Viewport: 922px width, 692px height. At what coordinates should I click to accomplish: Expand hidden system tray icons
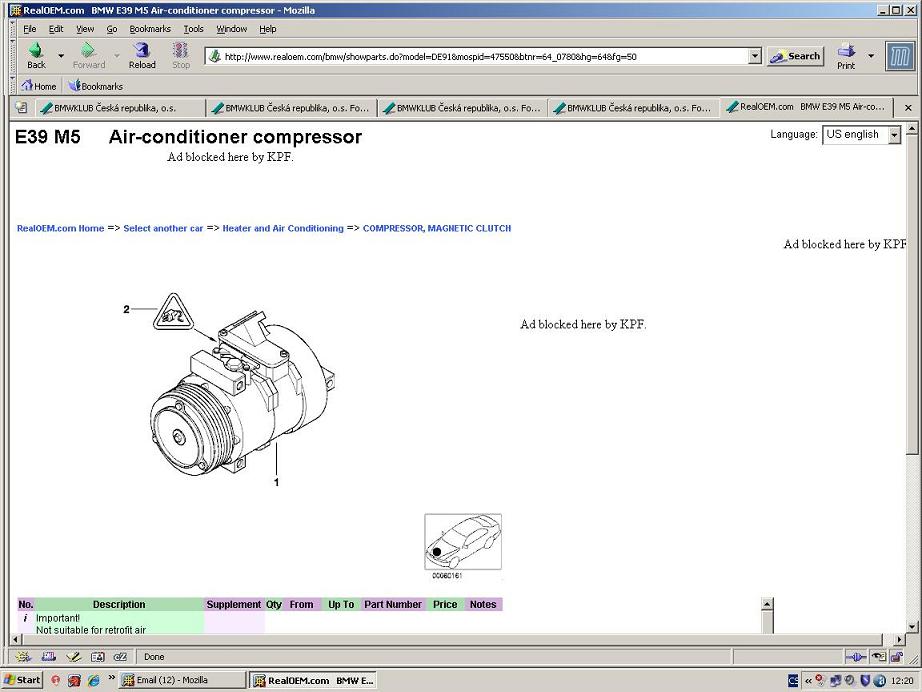(x=808, y=680)
